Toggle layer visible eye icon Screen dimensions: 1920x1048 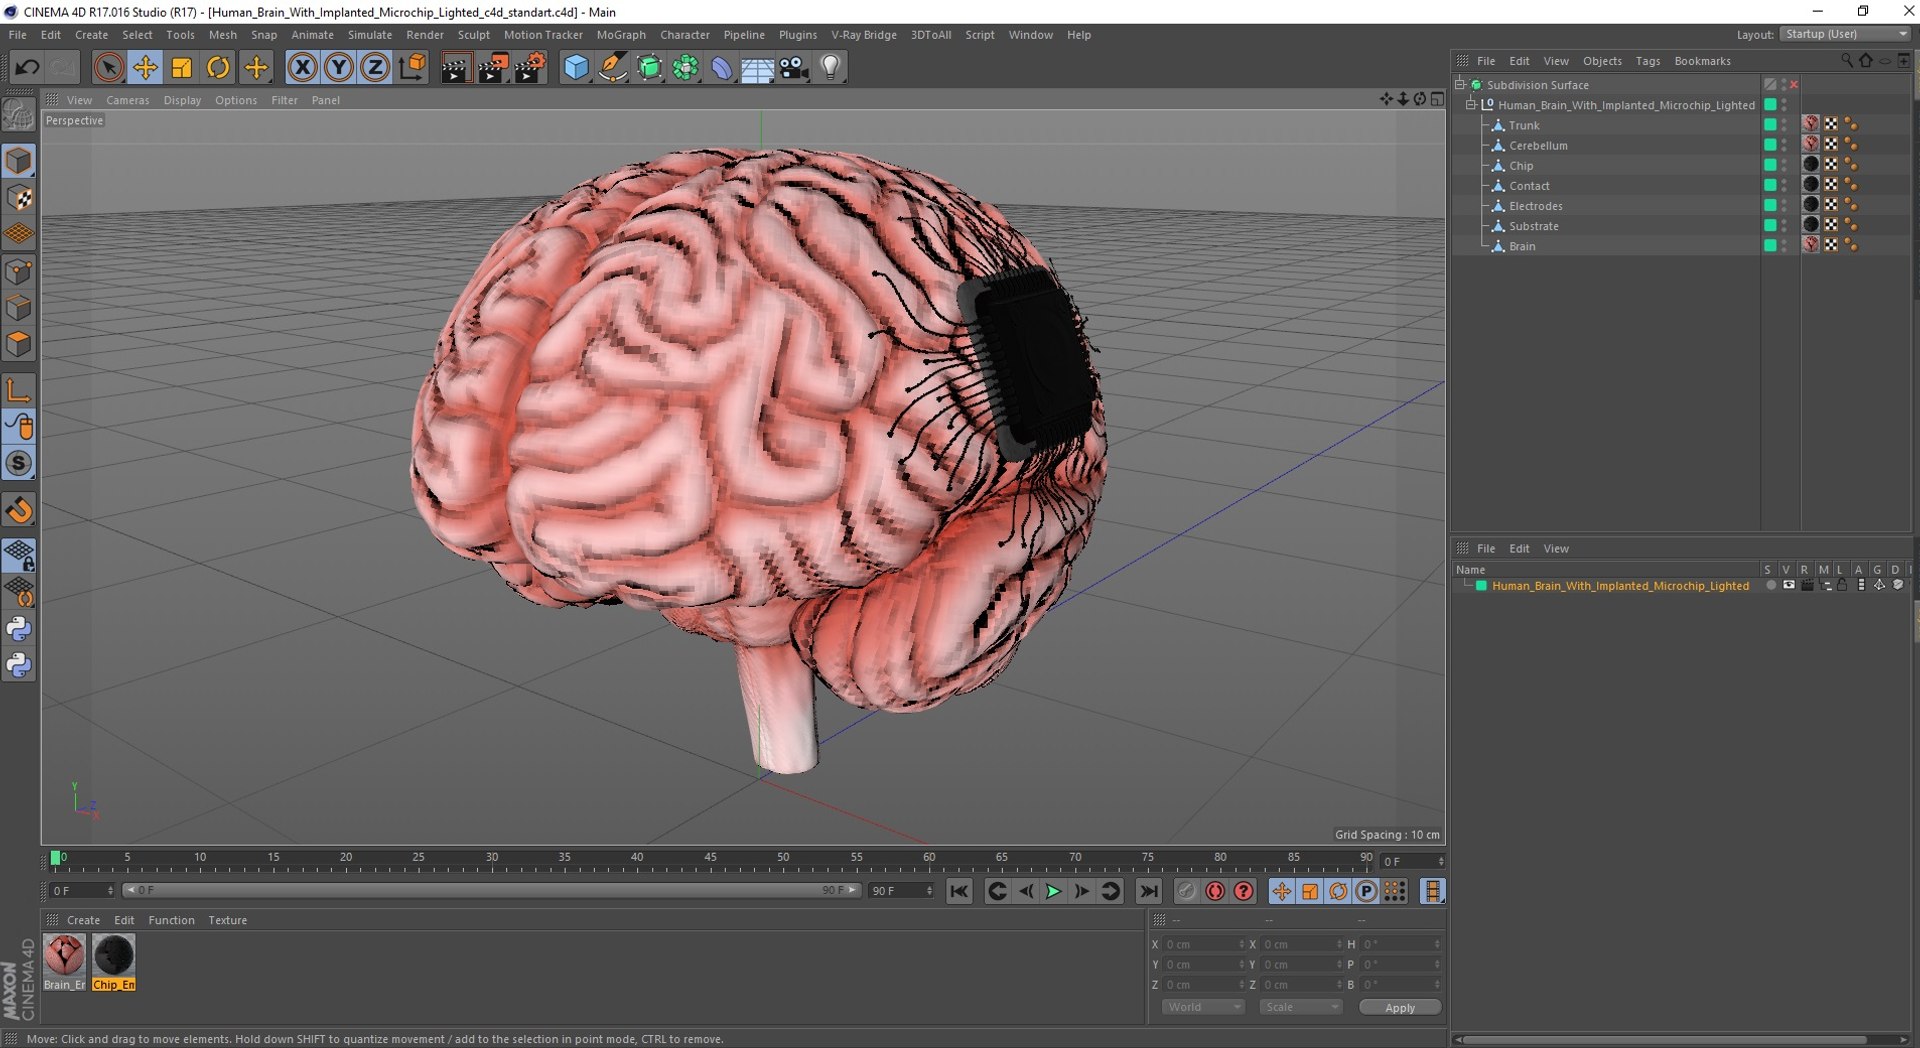[x=1789, y=585]
